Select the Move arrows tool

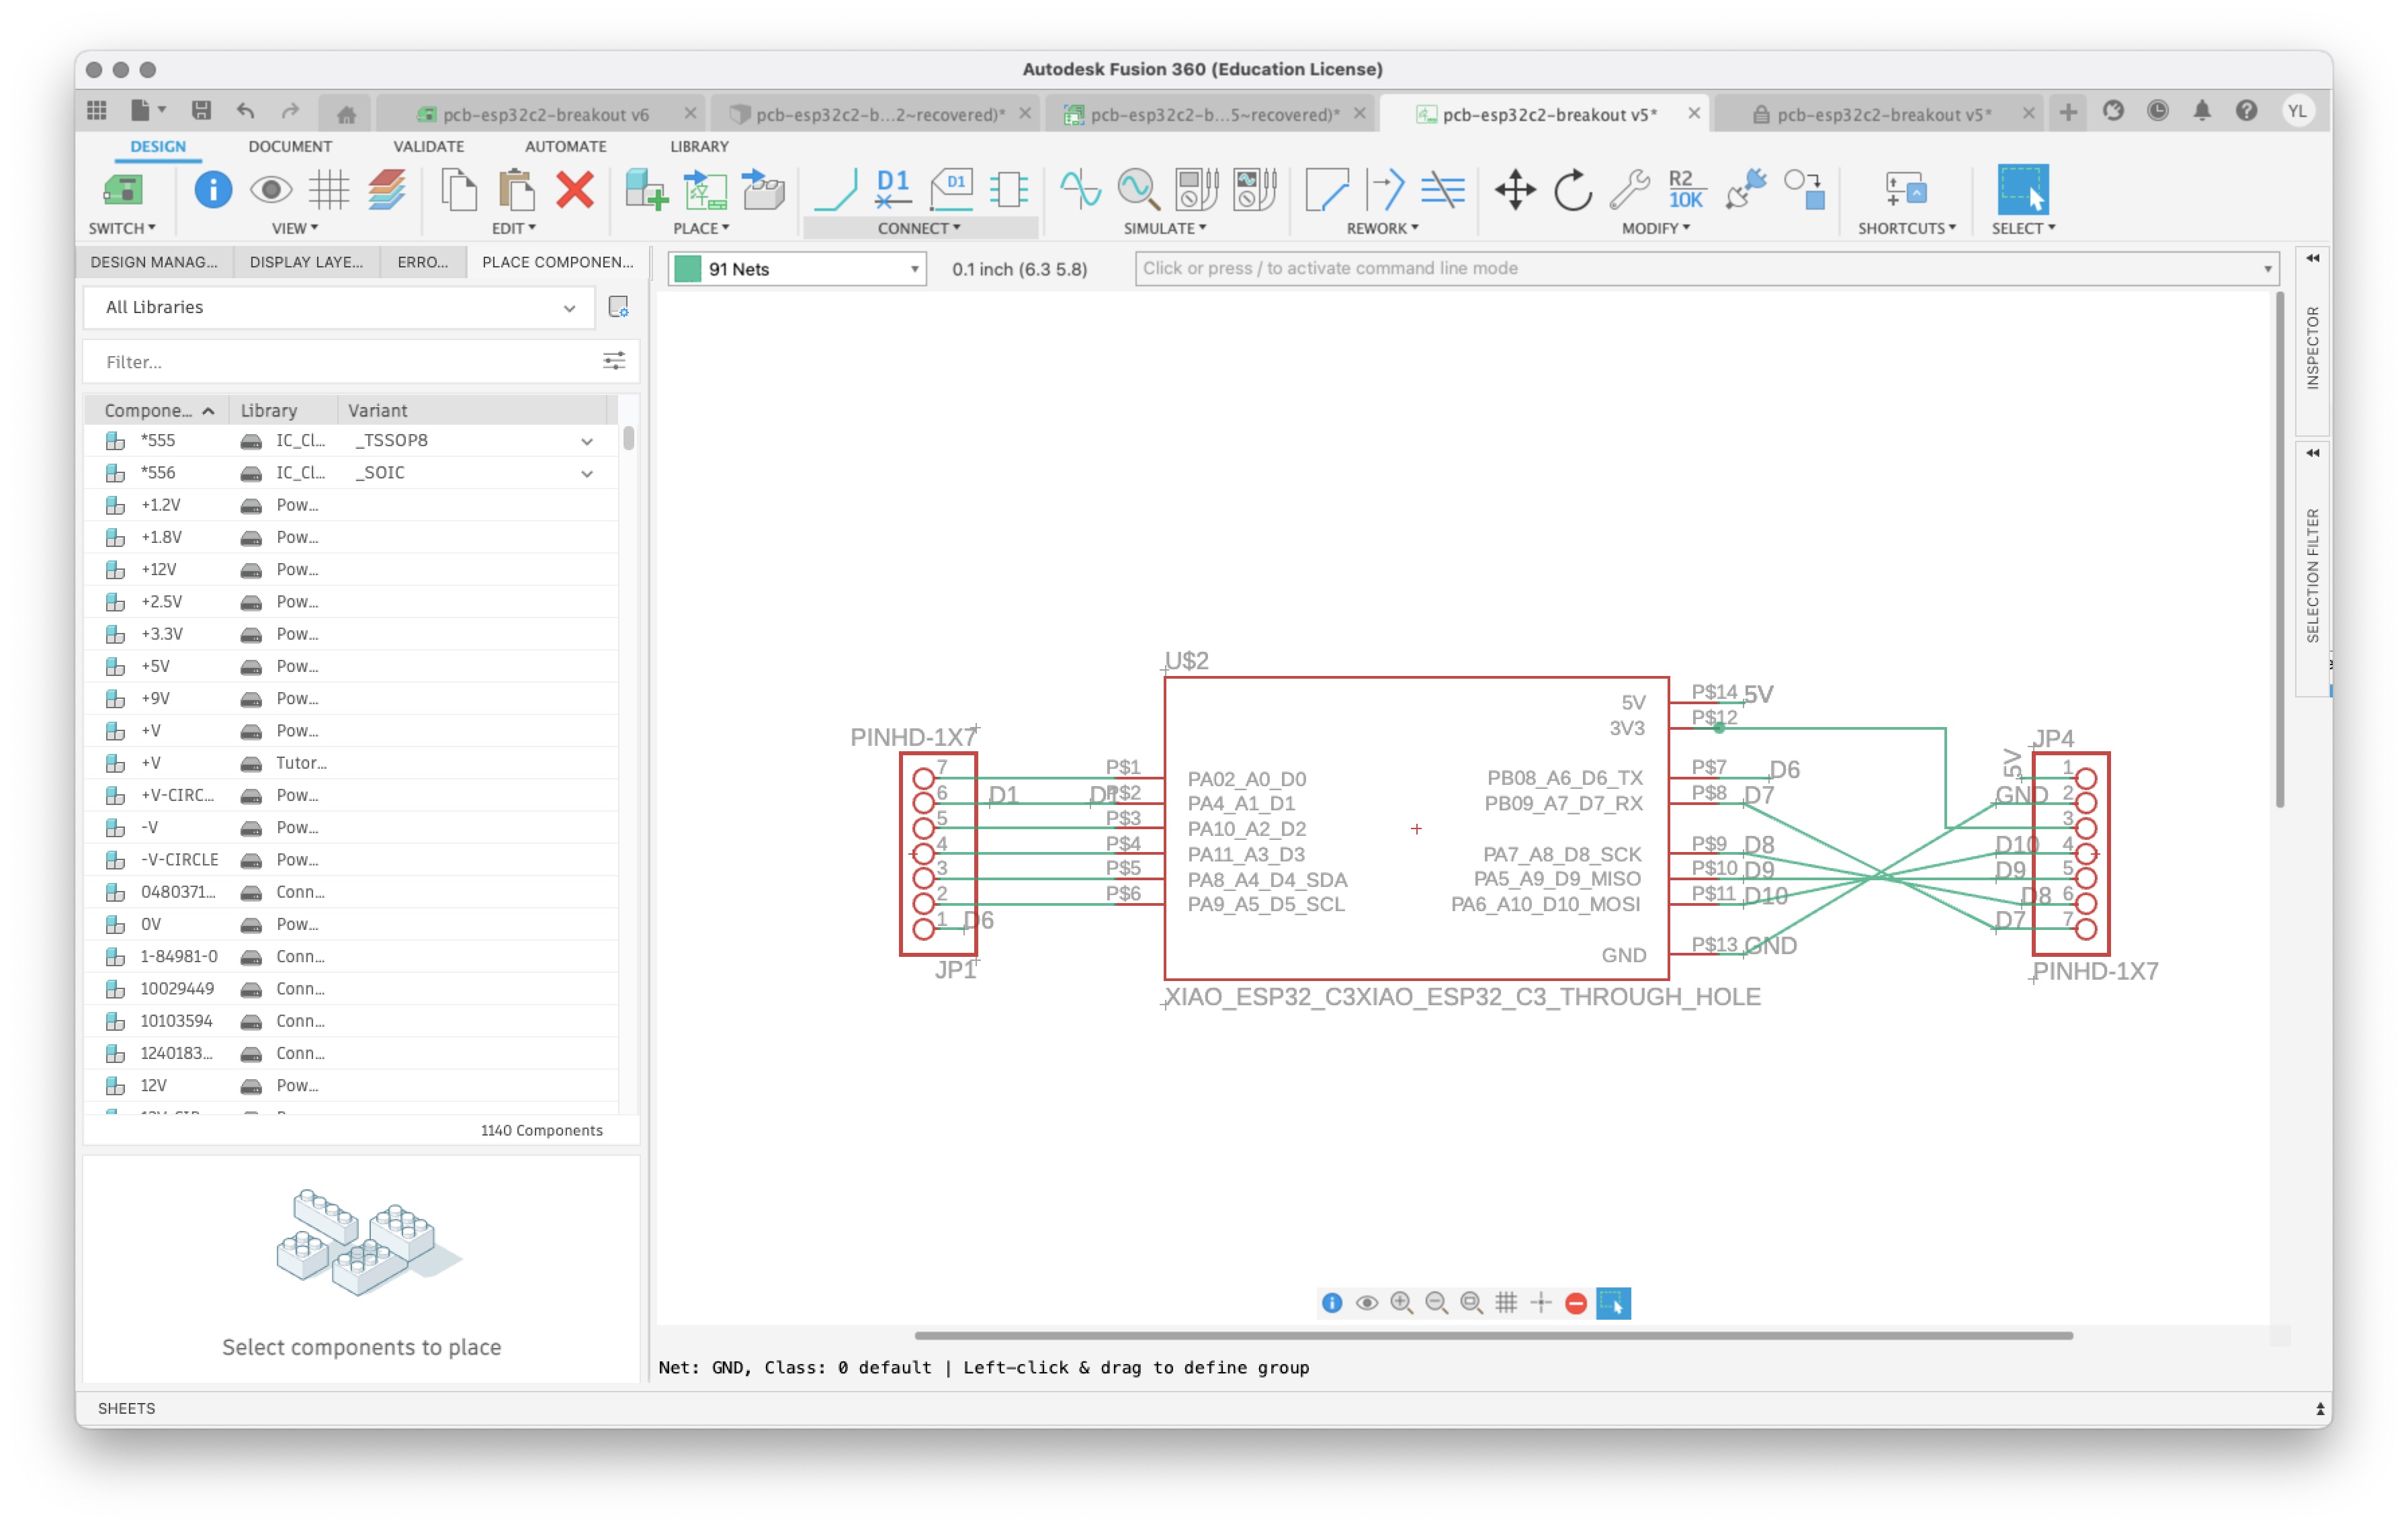click(1515, 189)
